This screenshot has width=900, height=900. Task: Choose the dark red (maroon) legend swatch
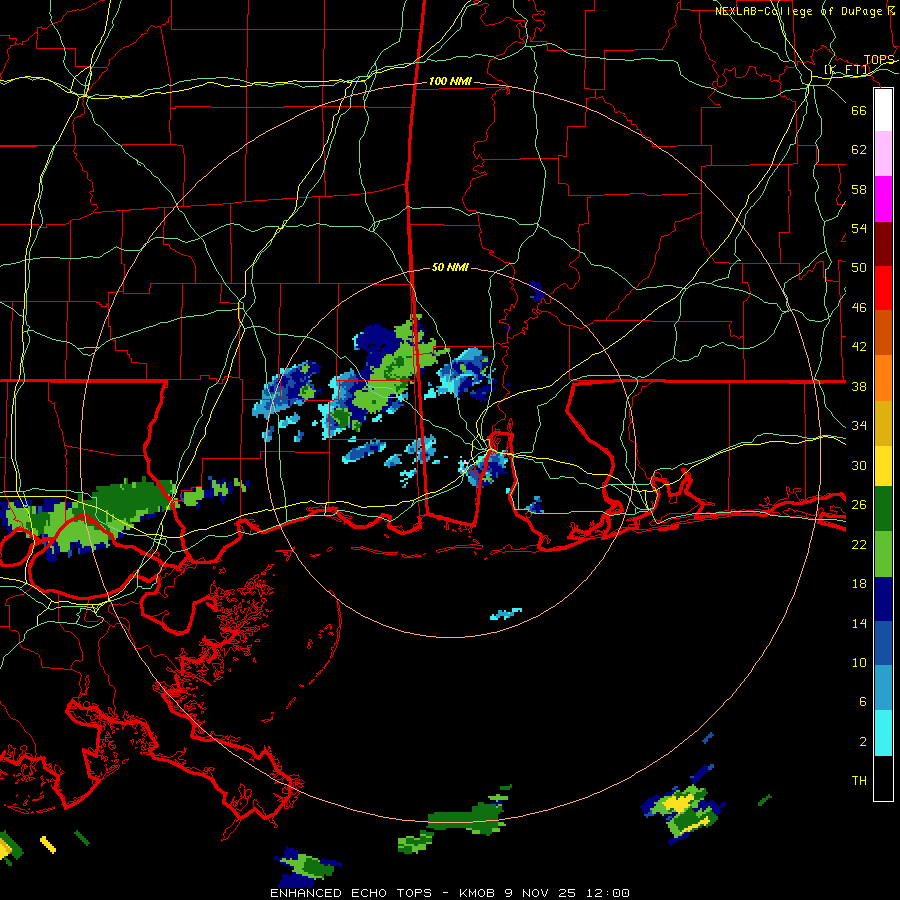883,244
